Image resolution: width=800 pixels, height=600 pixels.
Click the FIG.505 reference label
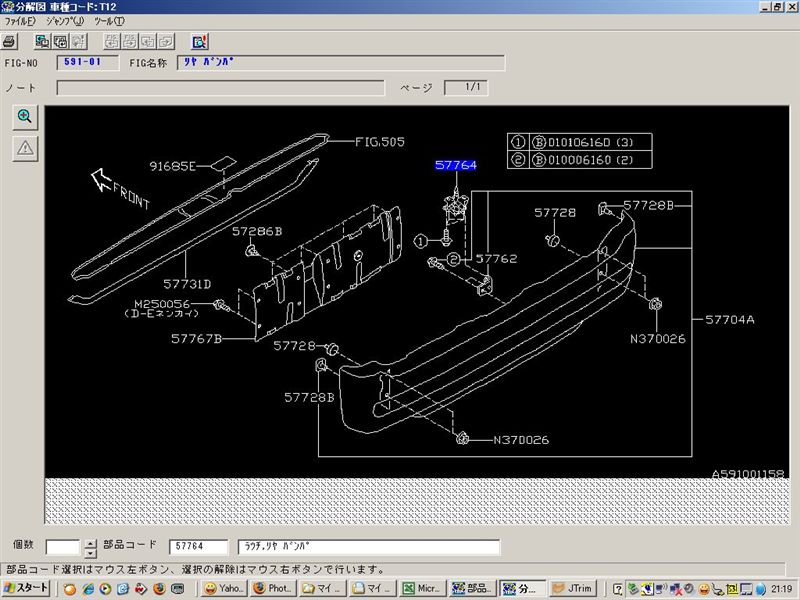point(380,142)
